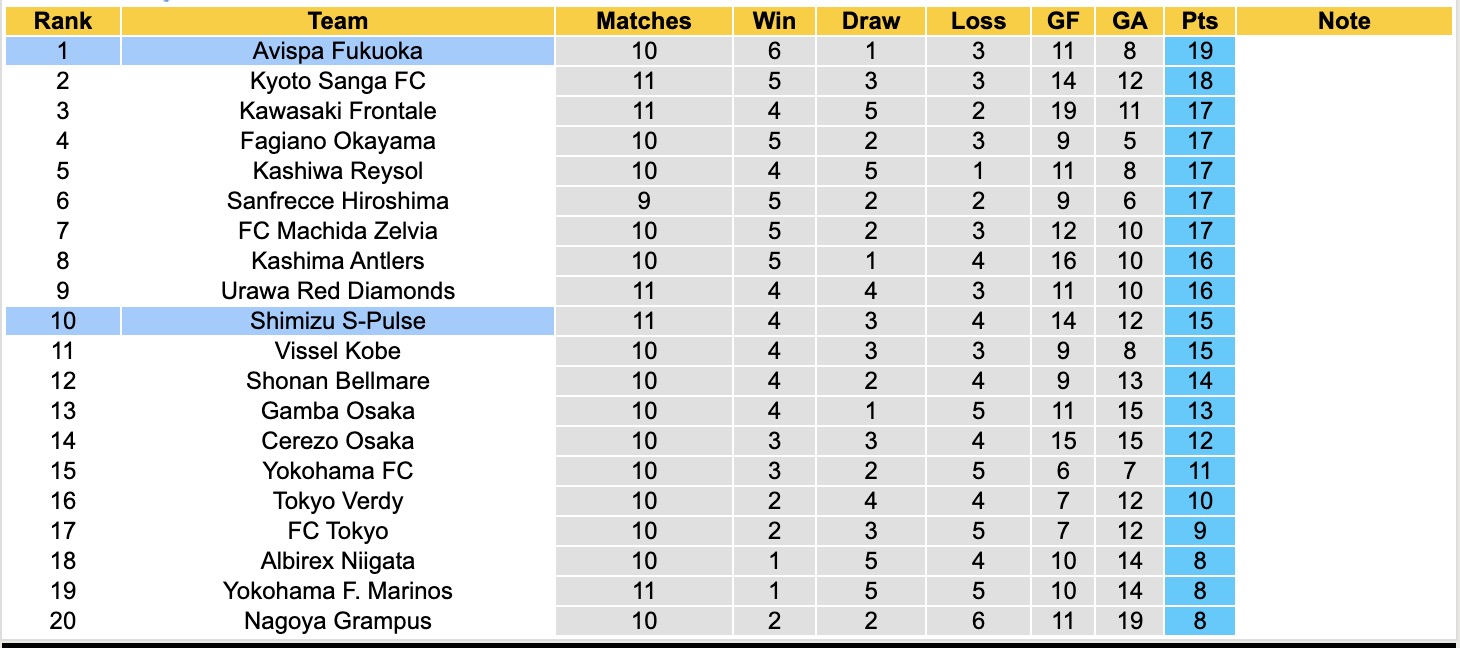Select Nagoya Grampus at rank 20
Image resolution: width=1460 pixels, height=648 pixels.
tap(338, 621)
